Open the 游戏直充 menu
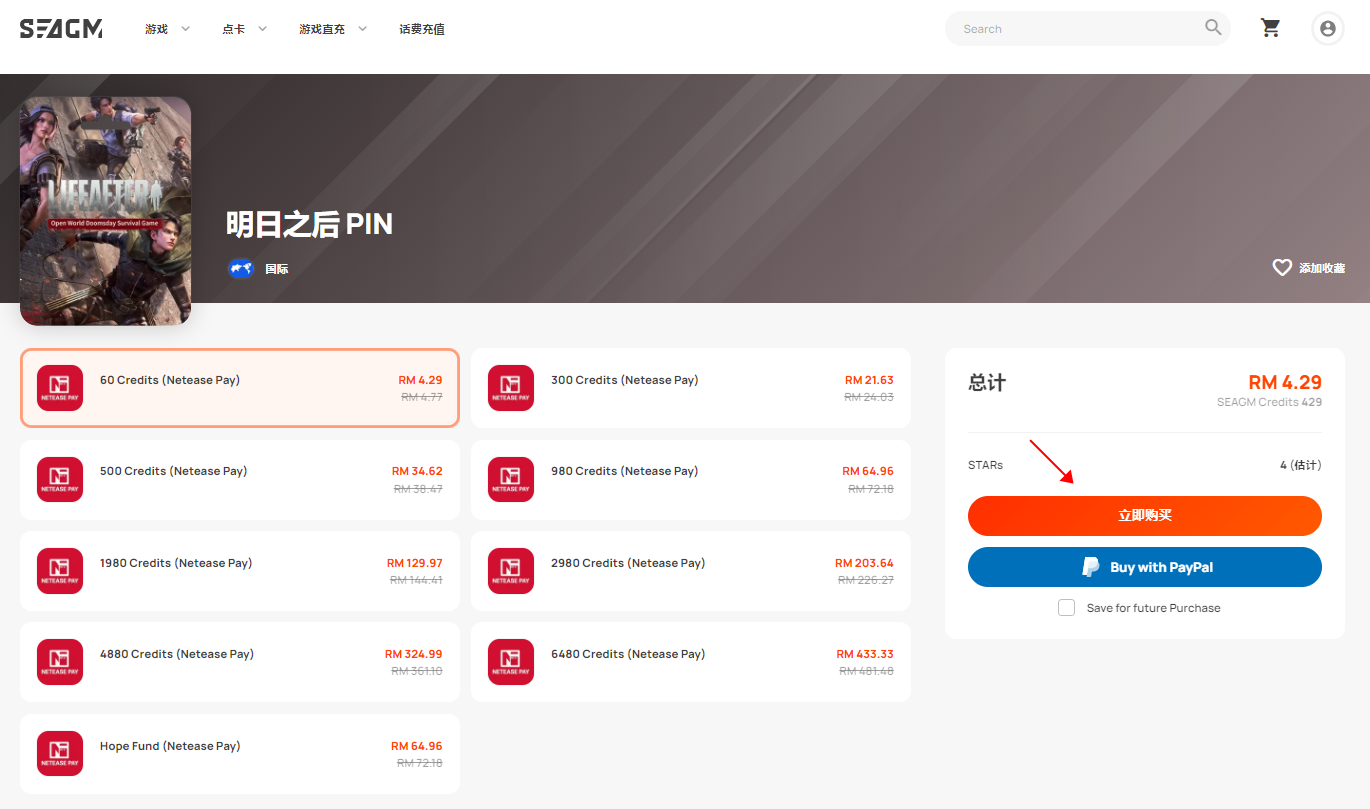This screenshot has height=809, width=1370. [321, 29]
